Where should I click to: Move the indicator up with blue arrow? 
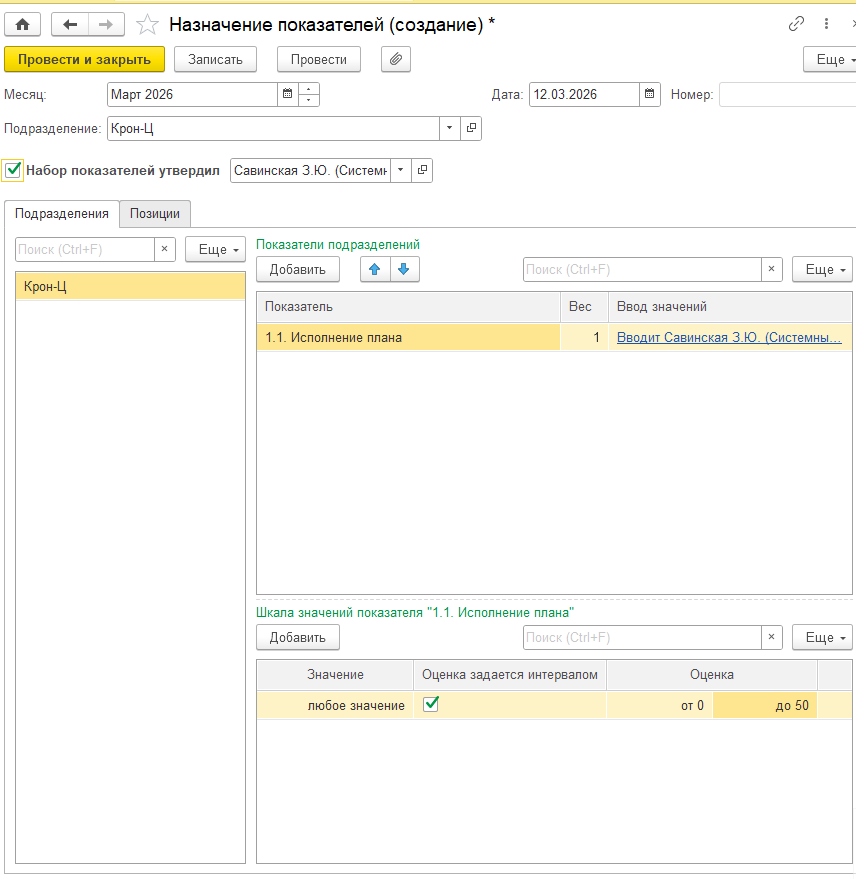pos(375,269)
